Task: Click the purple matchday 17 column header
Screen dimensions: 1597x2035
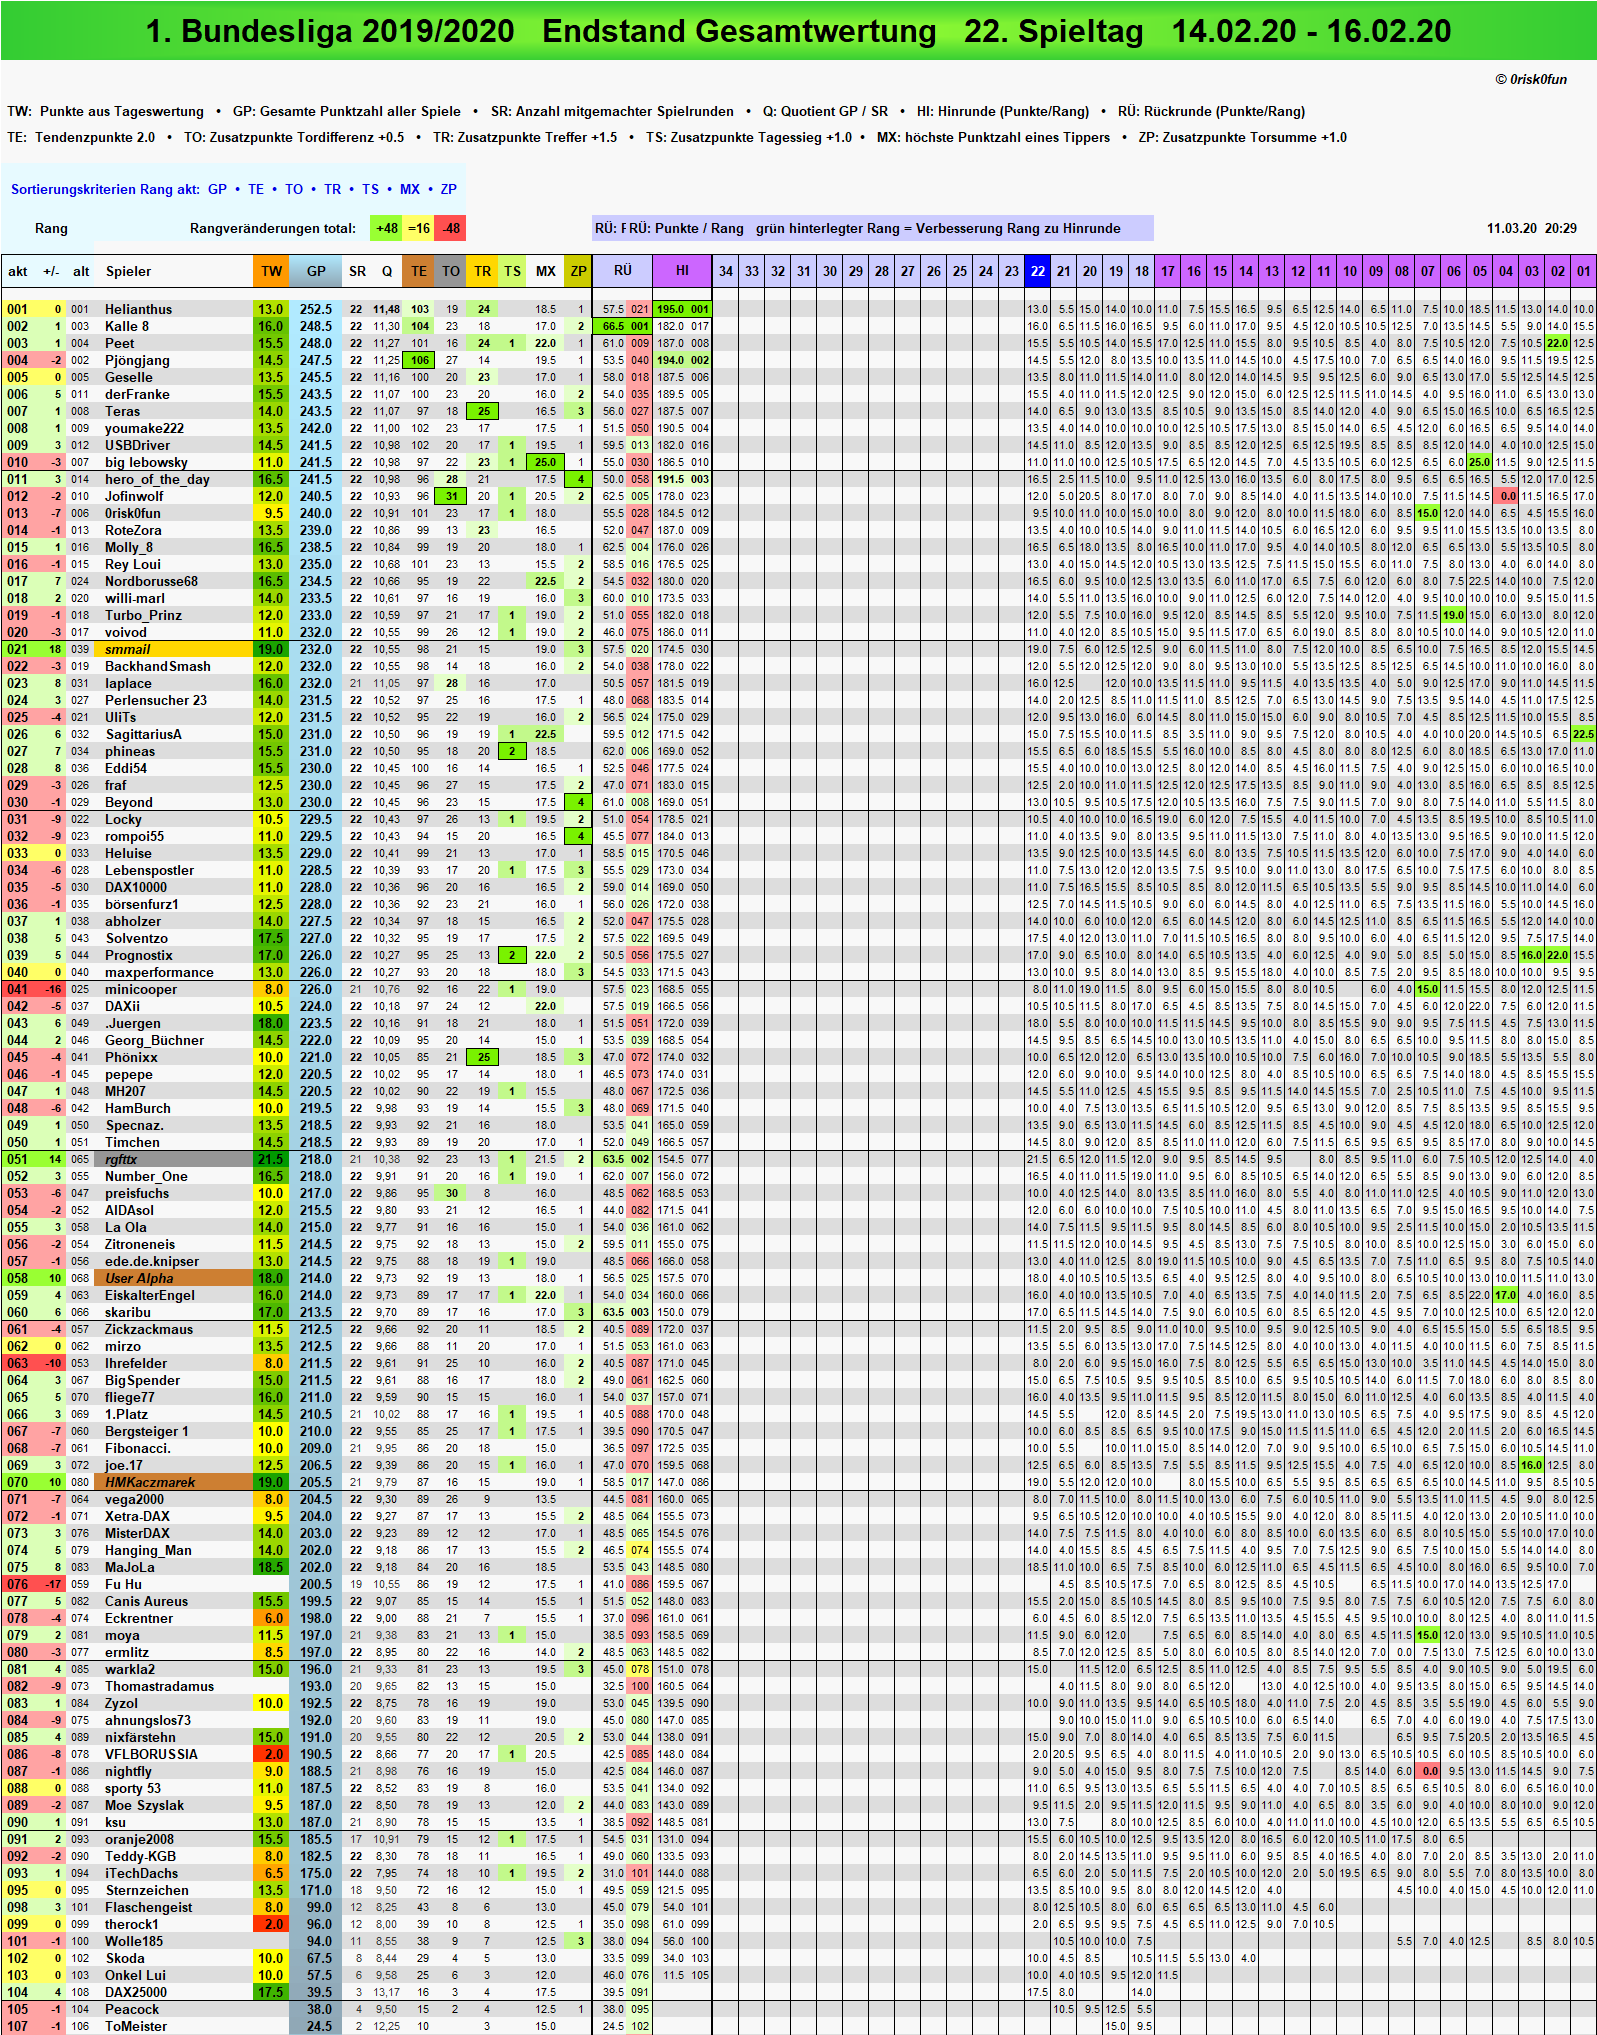Action: click(1168, 271)
